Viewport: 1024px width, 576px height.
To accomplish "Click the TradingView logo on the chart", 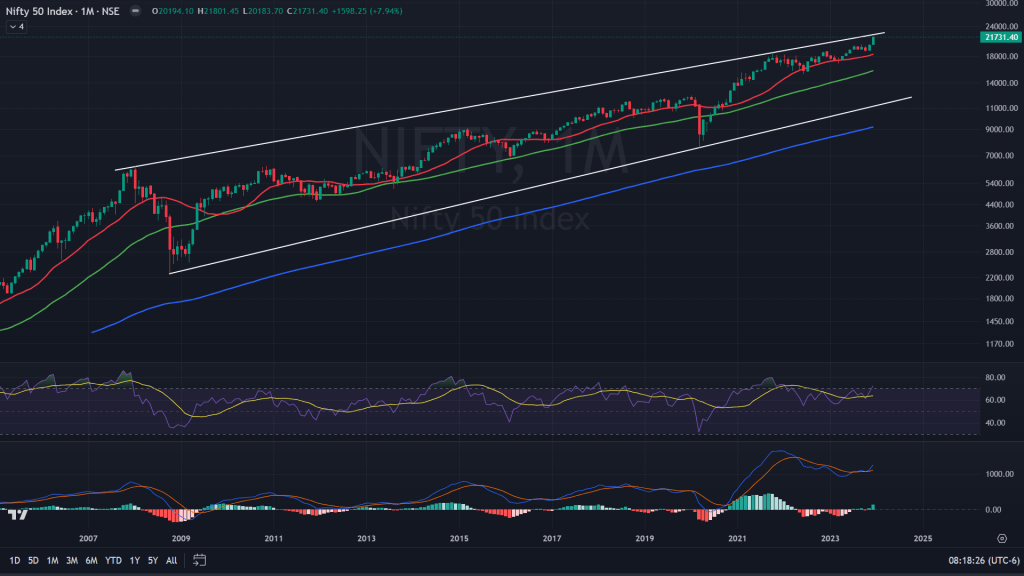I will point(17,515).
